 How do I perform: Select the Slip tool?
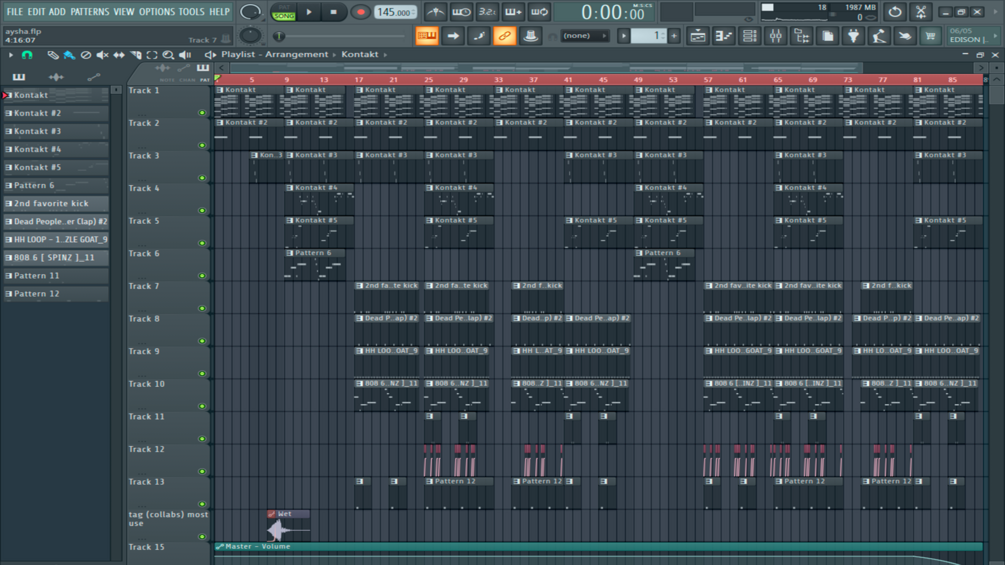[x=119, y=55]
